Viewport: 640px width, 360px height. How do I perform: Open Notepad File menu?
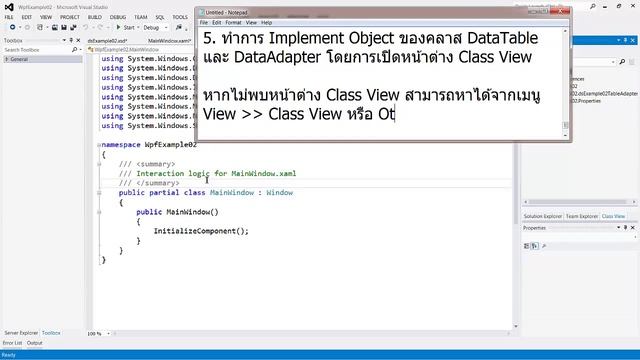(x=204, y=23)
